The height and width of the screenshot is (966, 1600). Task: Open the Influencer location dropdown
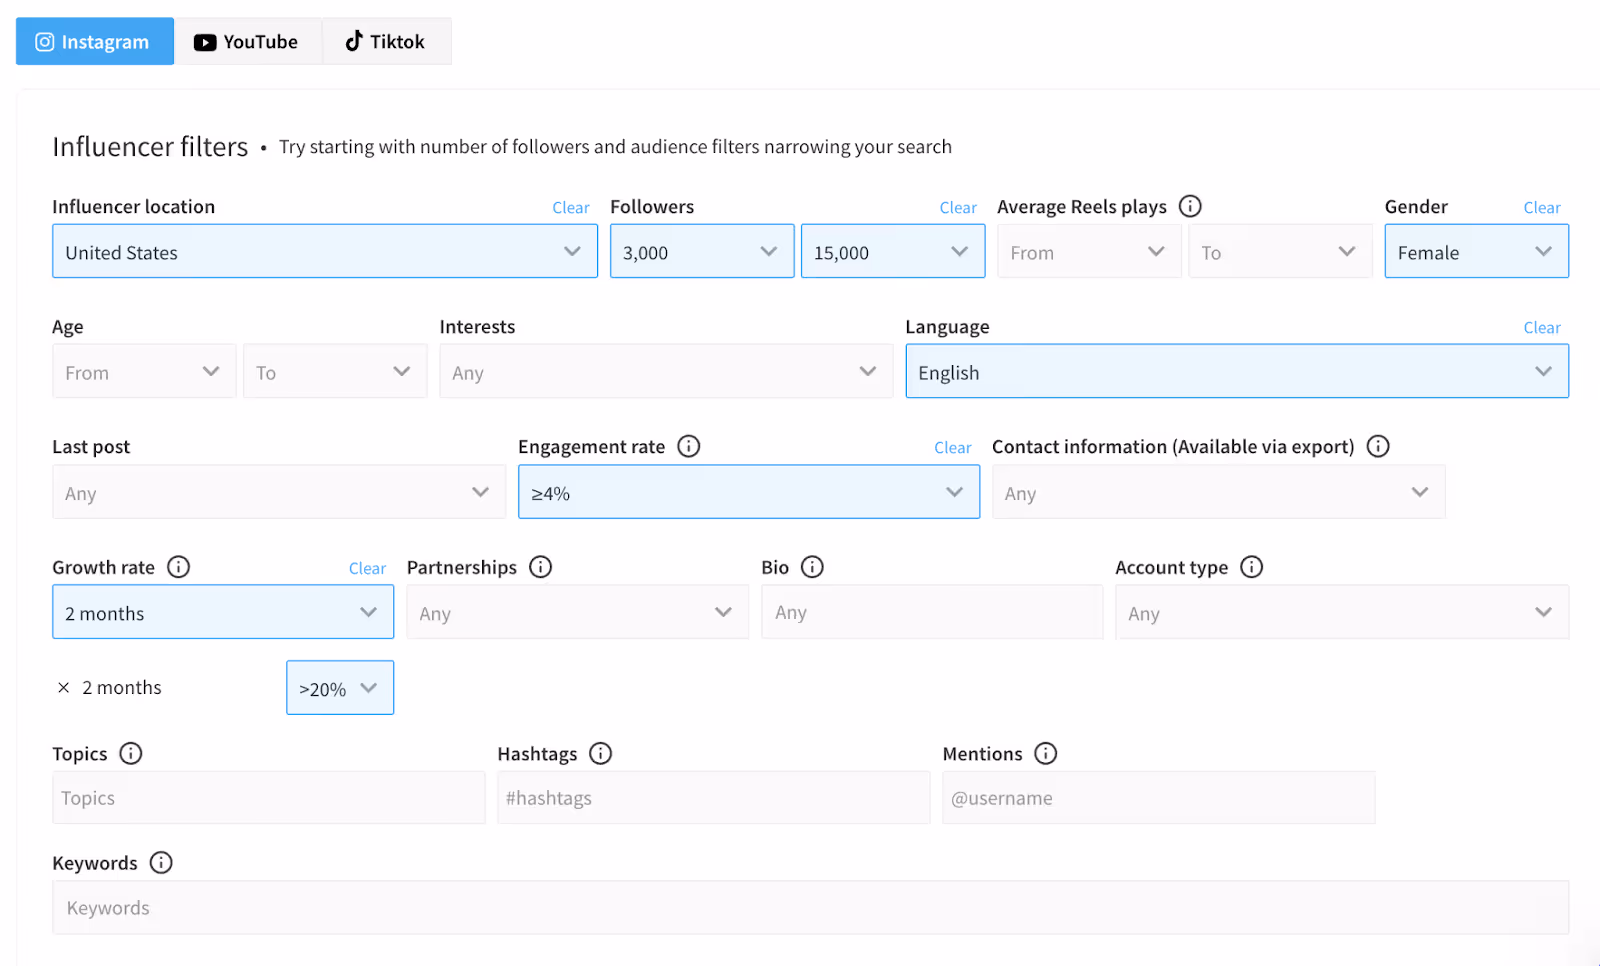click(324, 252)
